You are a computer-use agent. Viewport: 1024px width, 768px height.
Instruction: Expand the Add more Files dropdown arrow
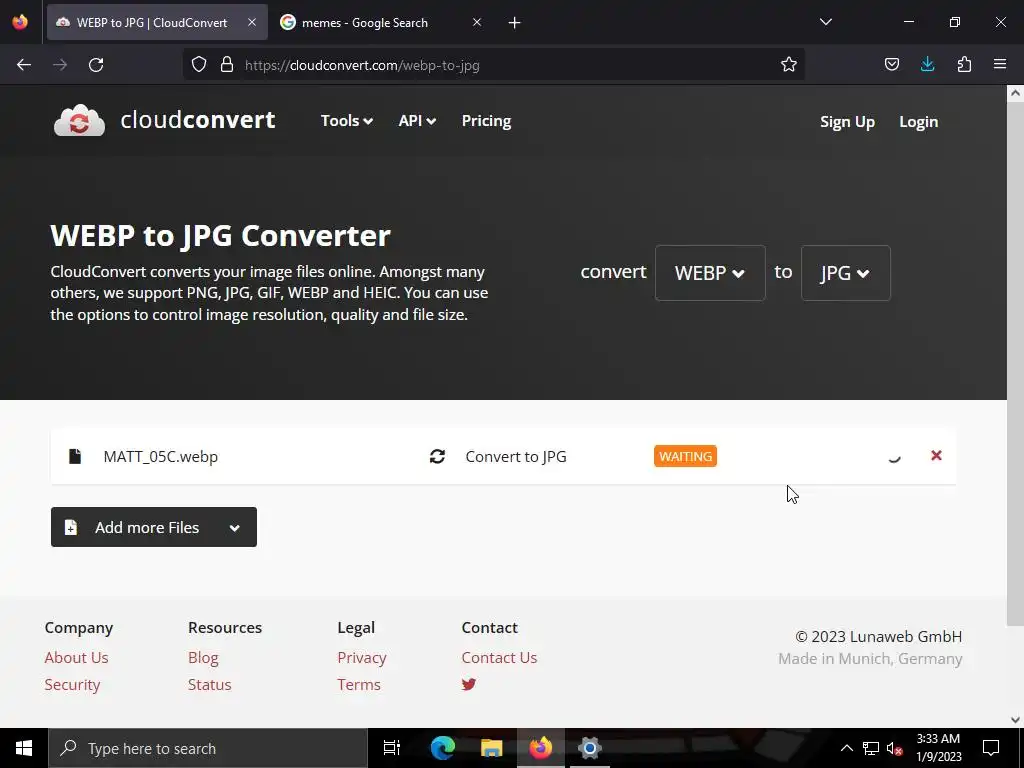tap(234, 528)
